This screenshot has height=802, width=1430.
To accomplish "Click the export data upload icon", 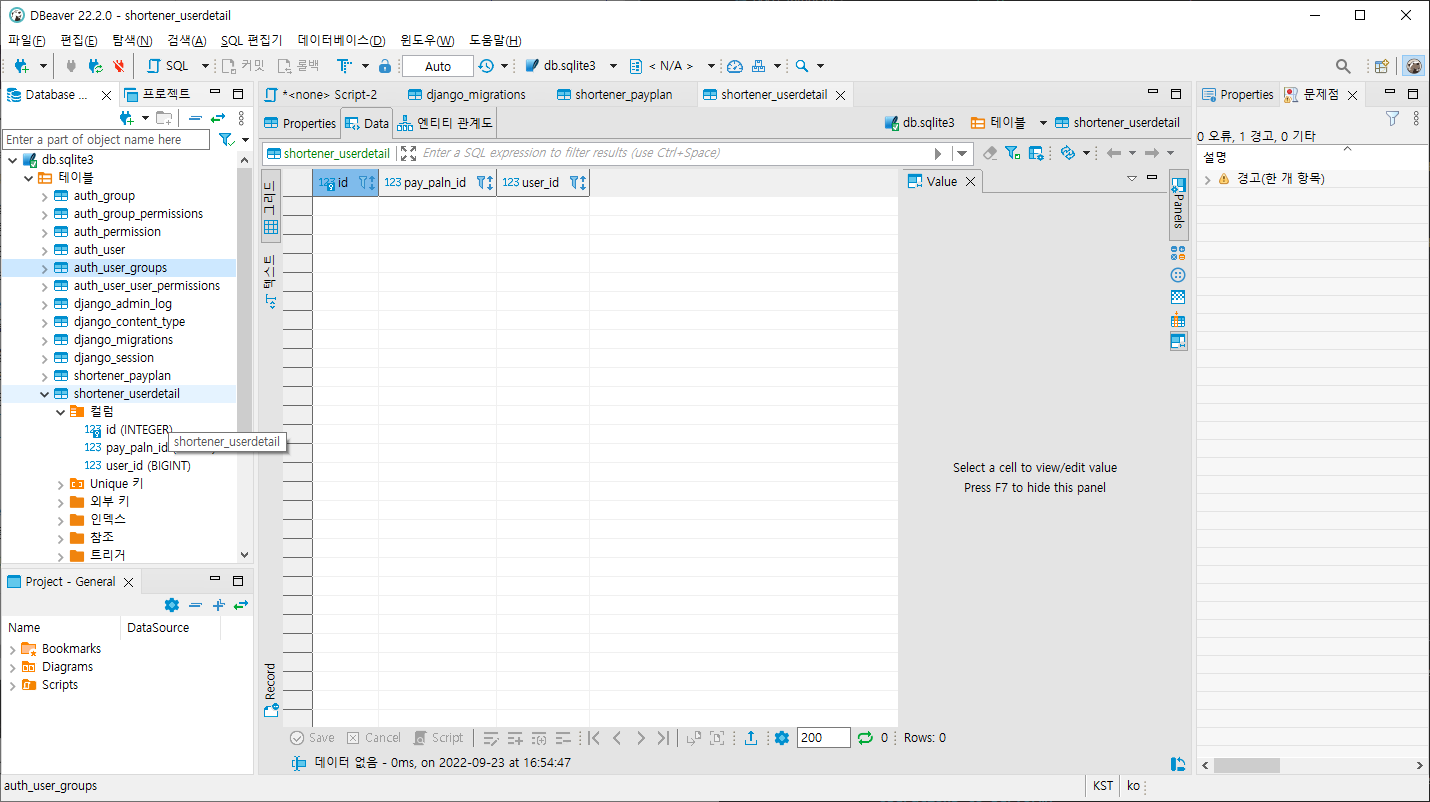I will (x=751, y=738).
